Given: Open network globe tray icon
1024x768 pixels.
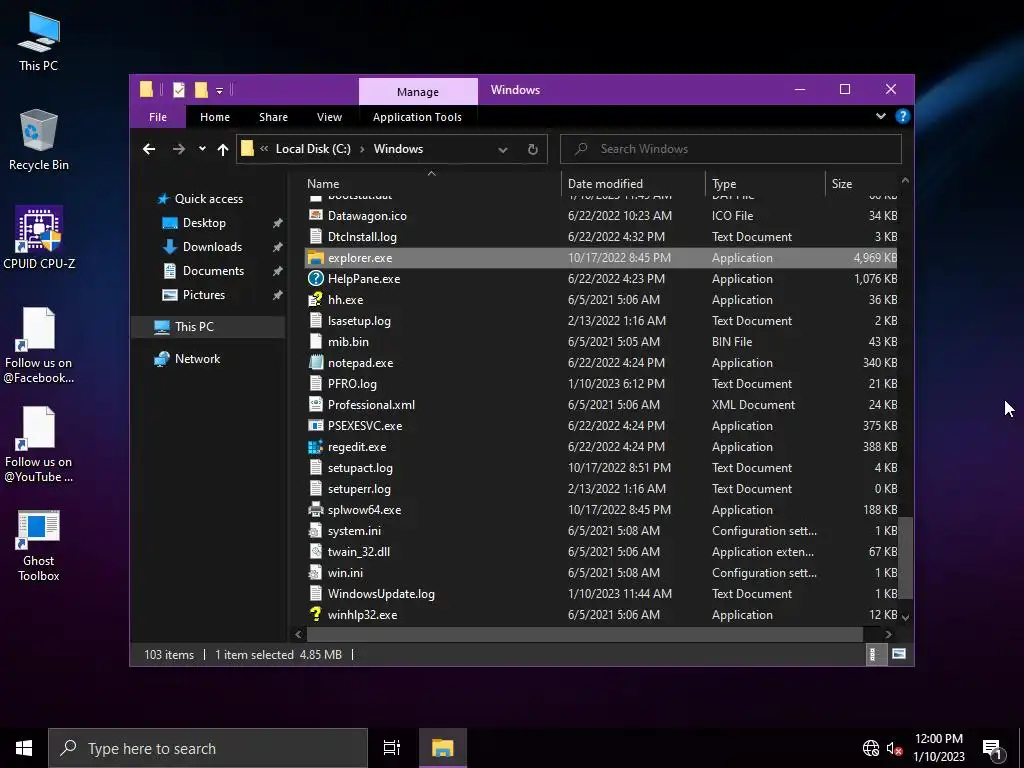Looking at the screenshot, I should click(871, 748).
